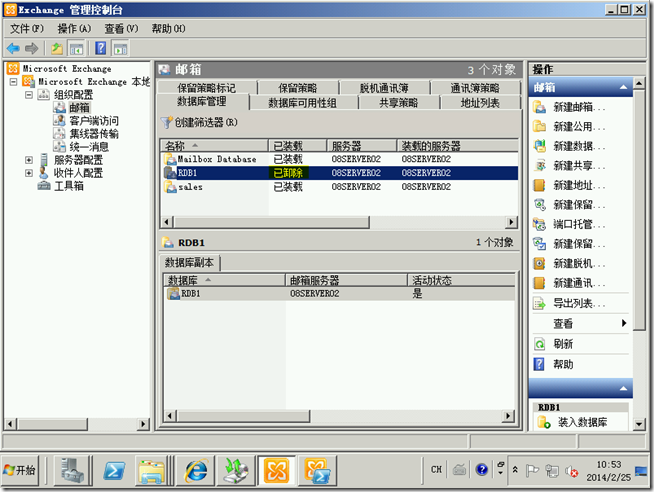Expand the 服务器配置 tree node
654x492 pixels.
pyautogui.click(x=29, y=160)
